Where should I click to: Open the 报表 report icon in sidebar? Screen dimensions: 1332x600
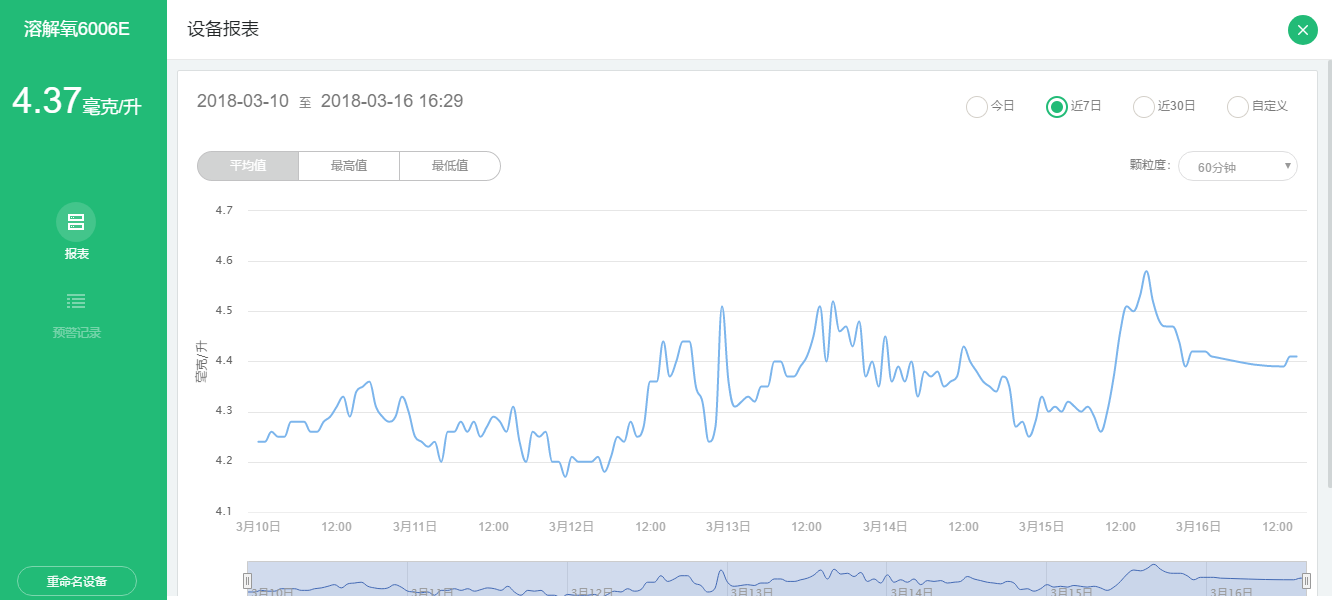point(76,222)
